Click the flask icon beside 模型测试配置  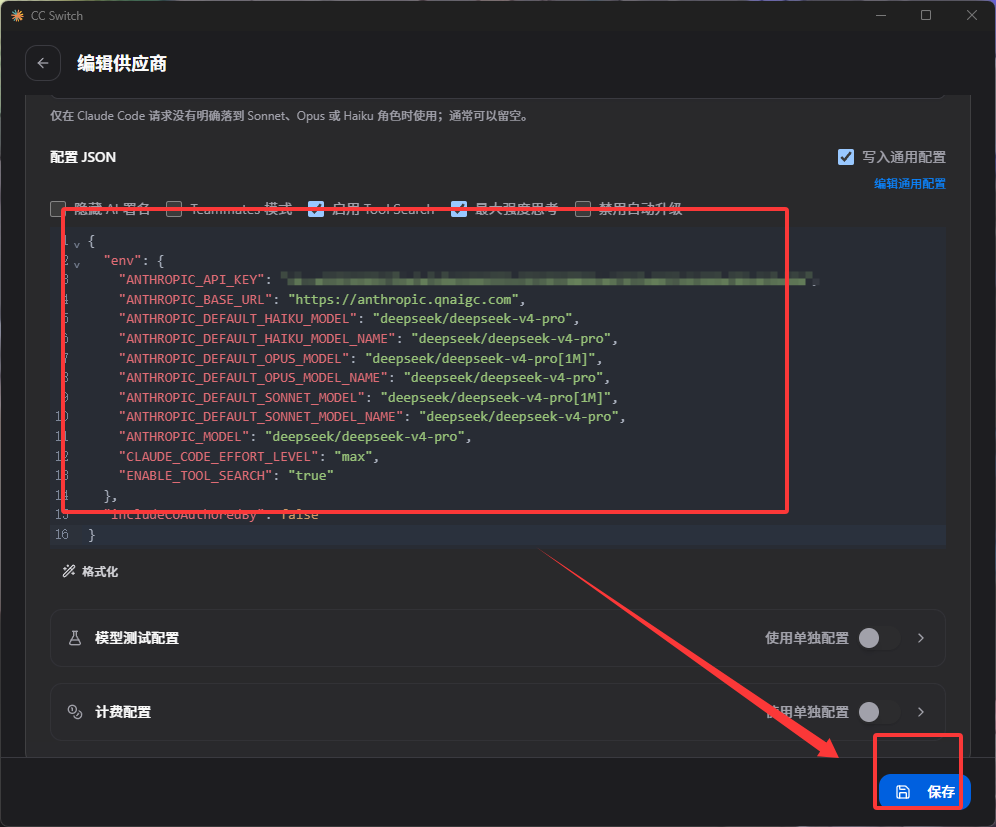click(x=75, y=638)
